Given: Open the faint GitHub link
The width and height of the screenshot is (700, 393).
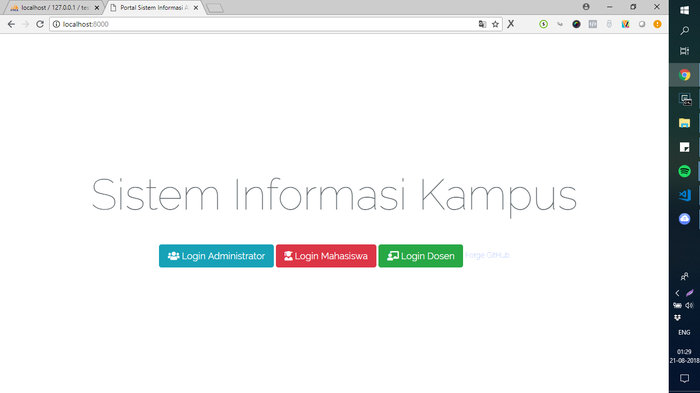Looking at the screenshot, I should tap(498, 255).
